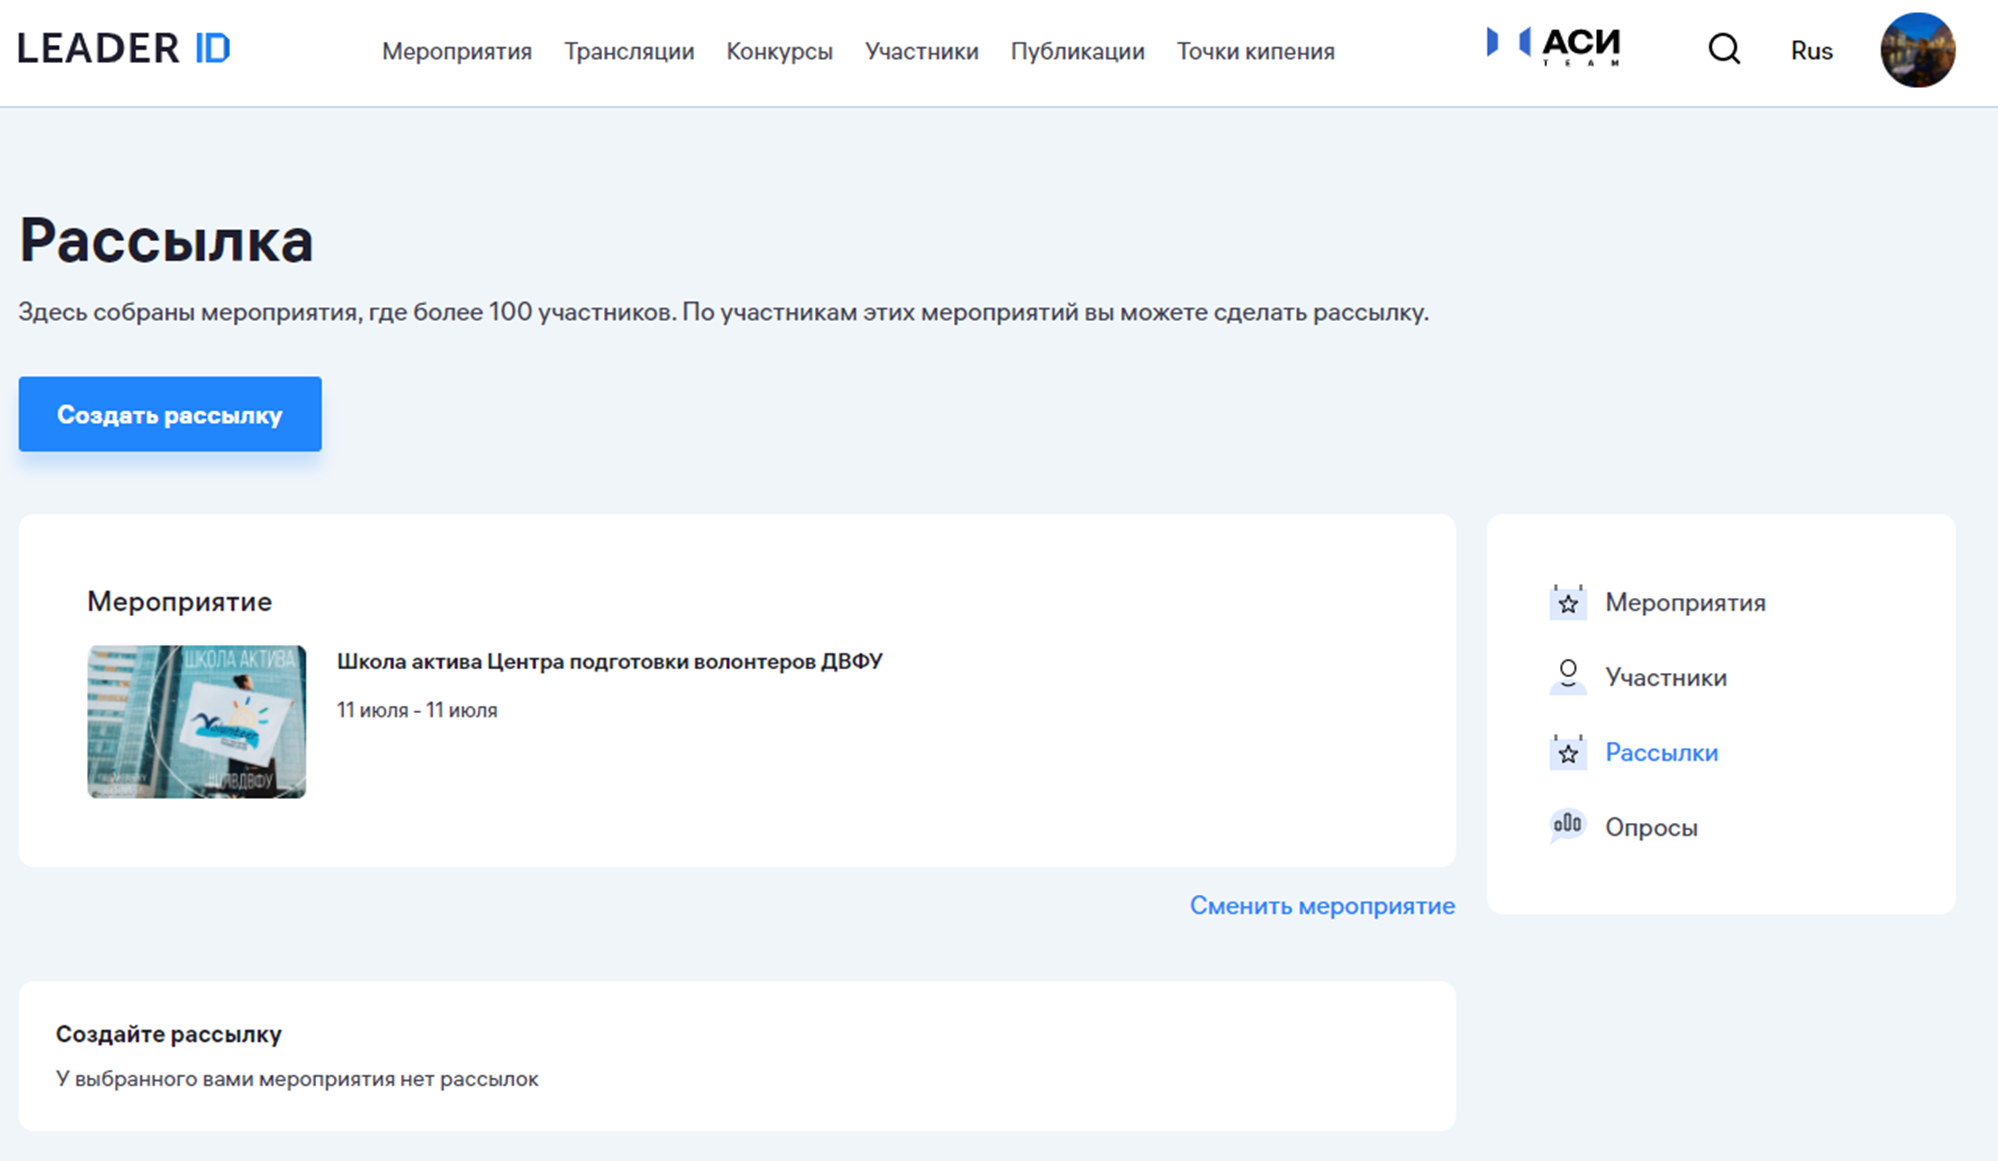Image resolution: width=1998 pixels, height=1161 pixels.
Task: Click the Мероприятия calendar-star sidebar icon
Action: tap(1567, 603)
